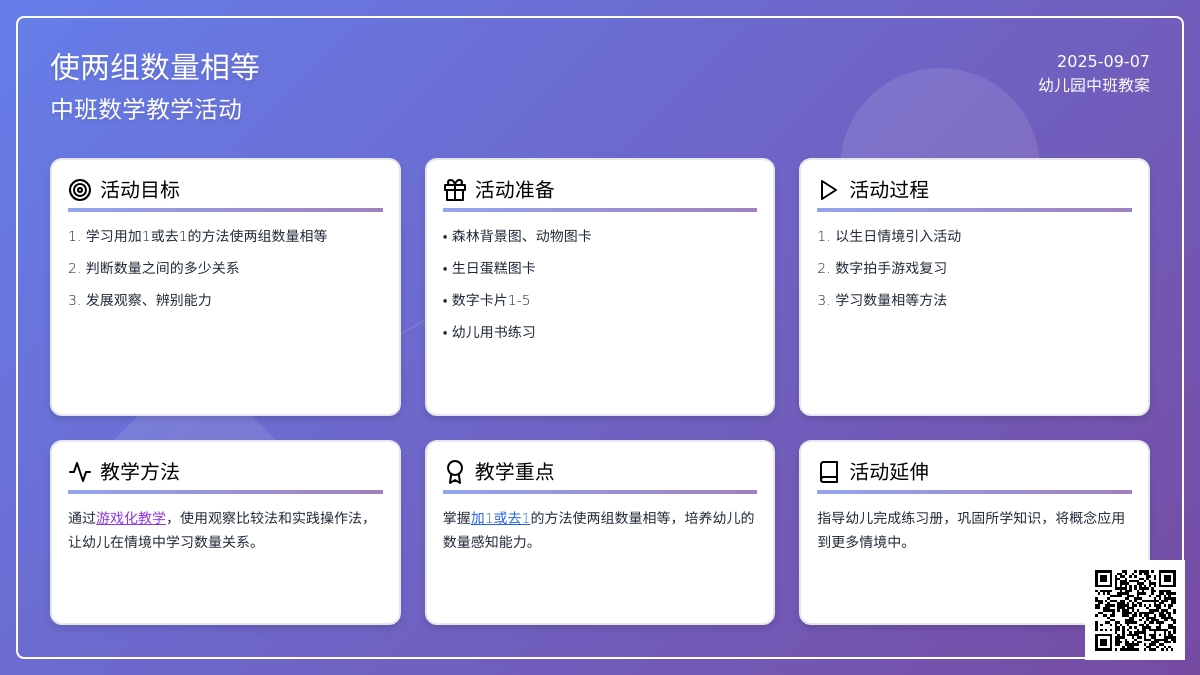Click bullet 幼儿用书练习
The image size is (1200, 675).
(493, 332)
